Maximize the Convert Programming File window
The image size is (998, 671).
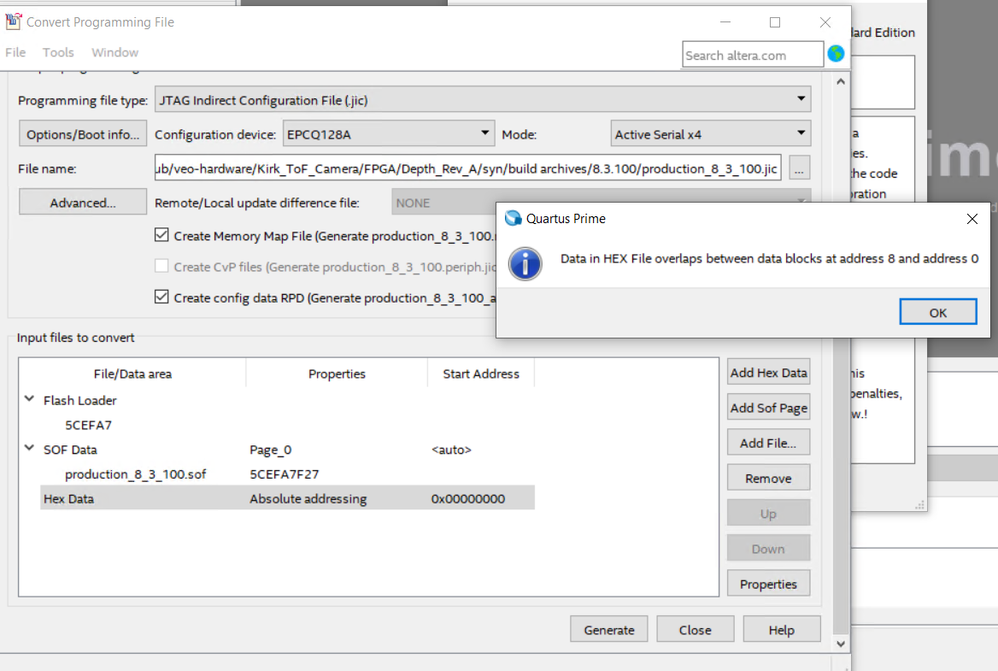(x=775, y=22)
